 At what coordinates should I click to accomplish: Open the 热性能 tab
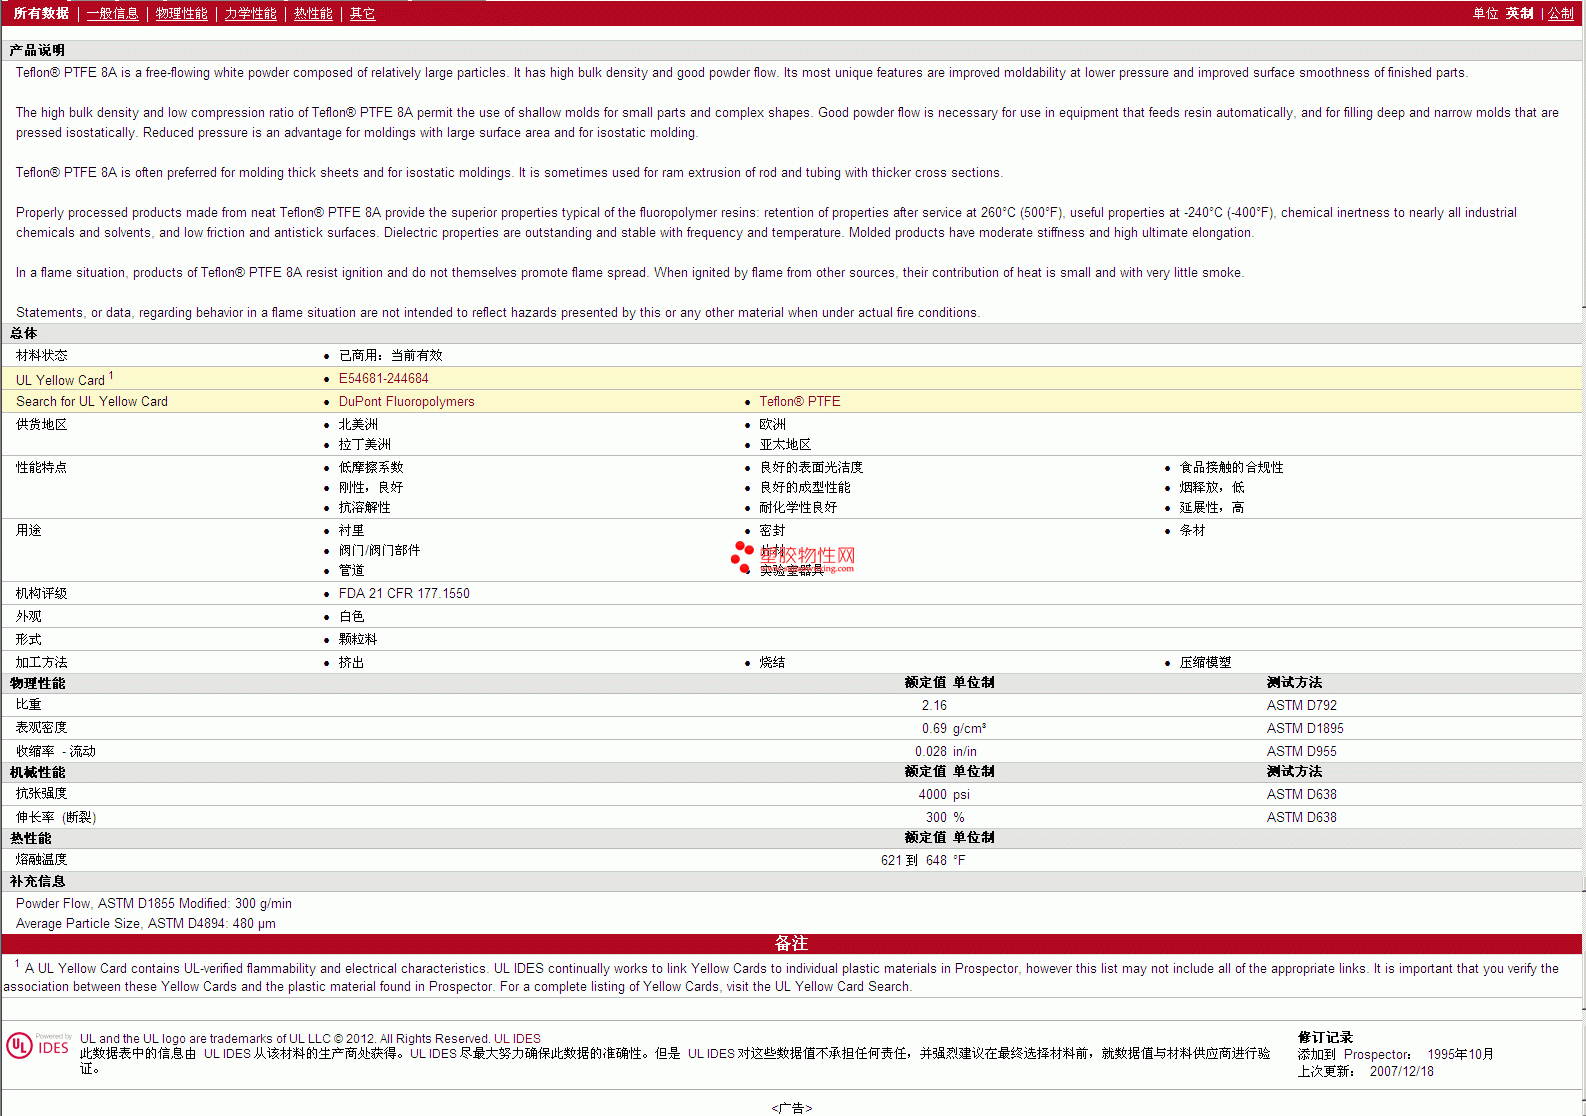[313, 14]
